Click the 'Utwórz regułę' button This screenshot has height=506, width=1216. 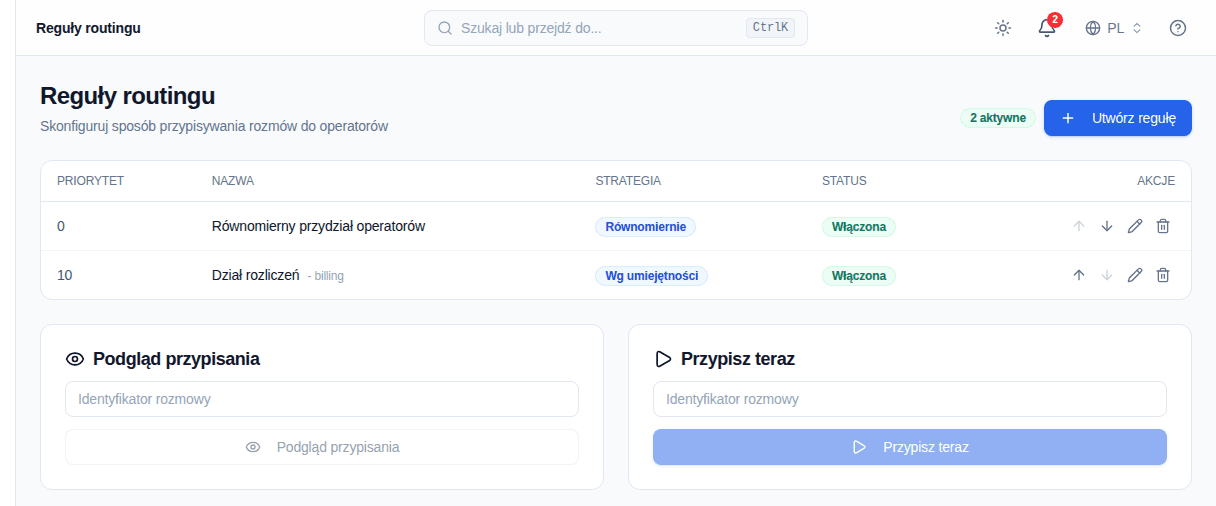(x=1118, y=118)
